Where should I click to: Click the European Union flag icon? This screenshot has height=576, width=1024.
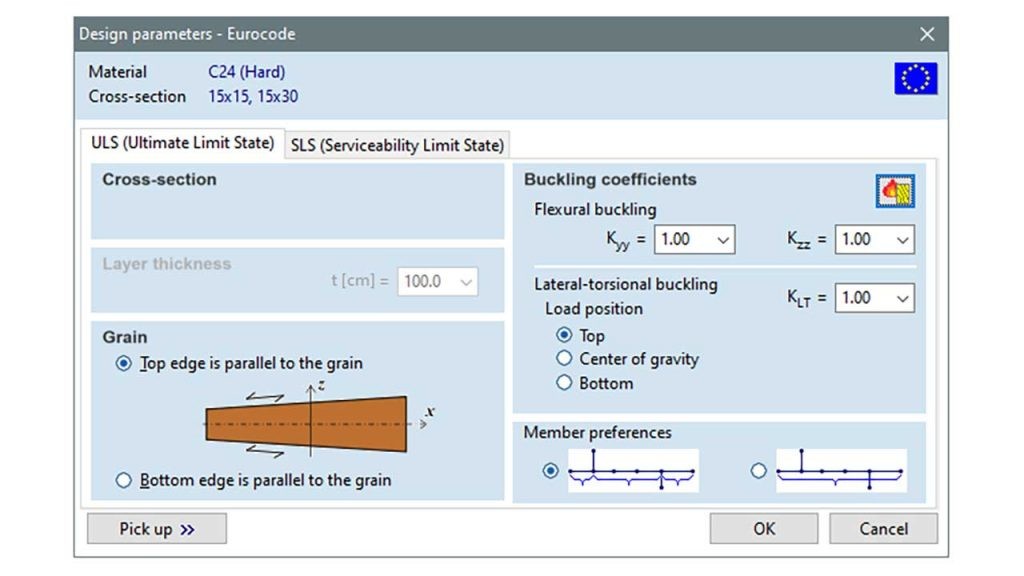point(915,78)
